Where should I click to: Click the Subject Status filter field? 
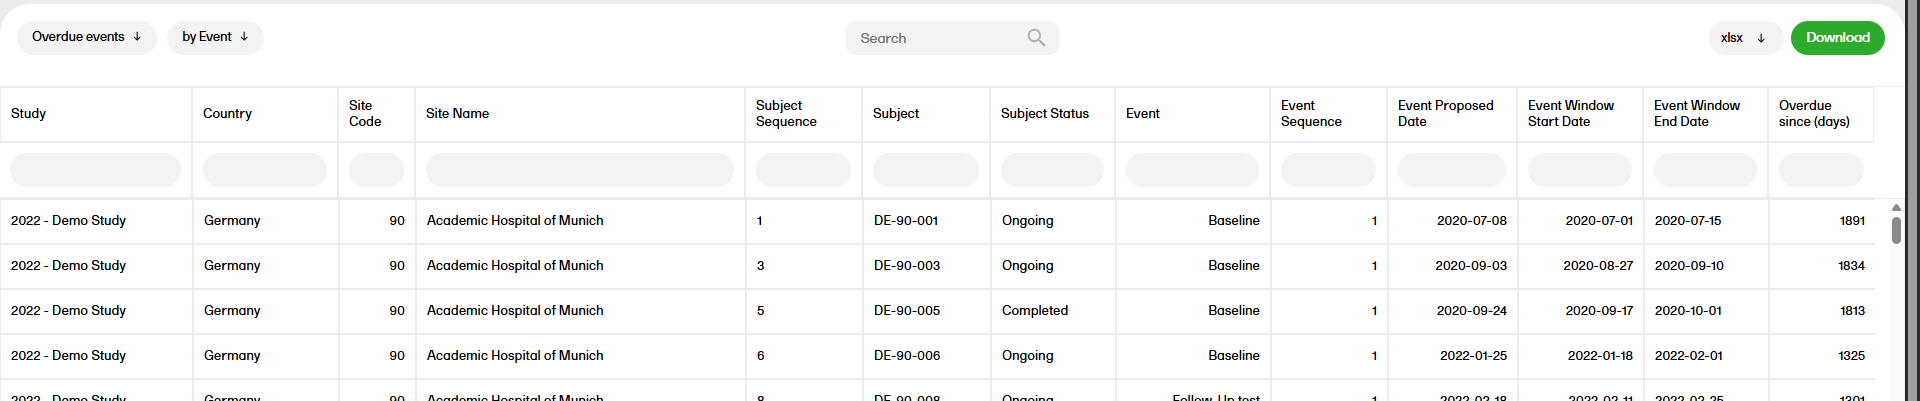(1051, 170)
